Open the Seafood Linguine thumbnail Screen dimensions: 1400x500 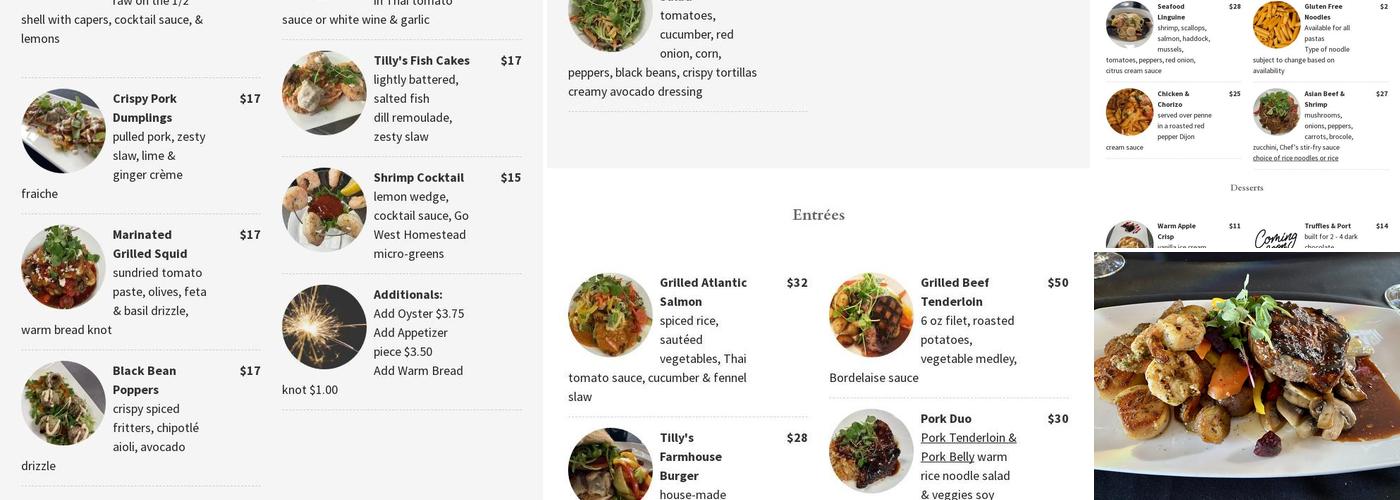(x=1129, y=25)
